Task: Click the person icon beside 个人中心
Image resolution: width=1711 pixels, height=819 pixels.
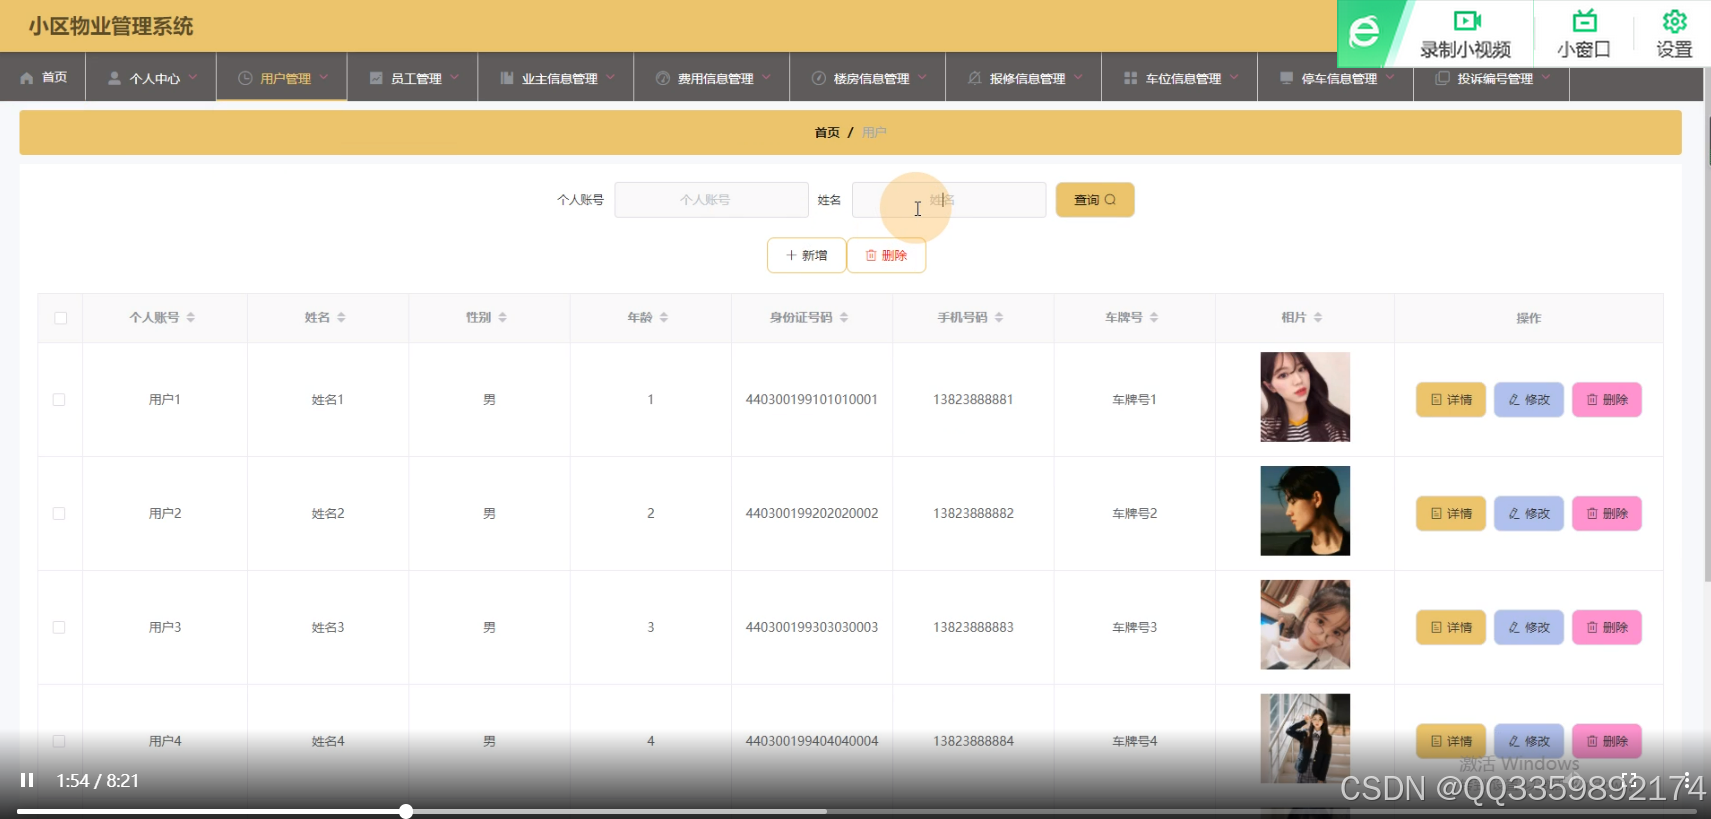Action: point(114,78)
